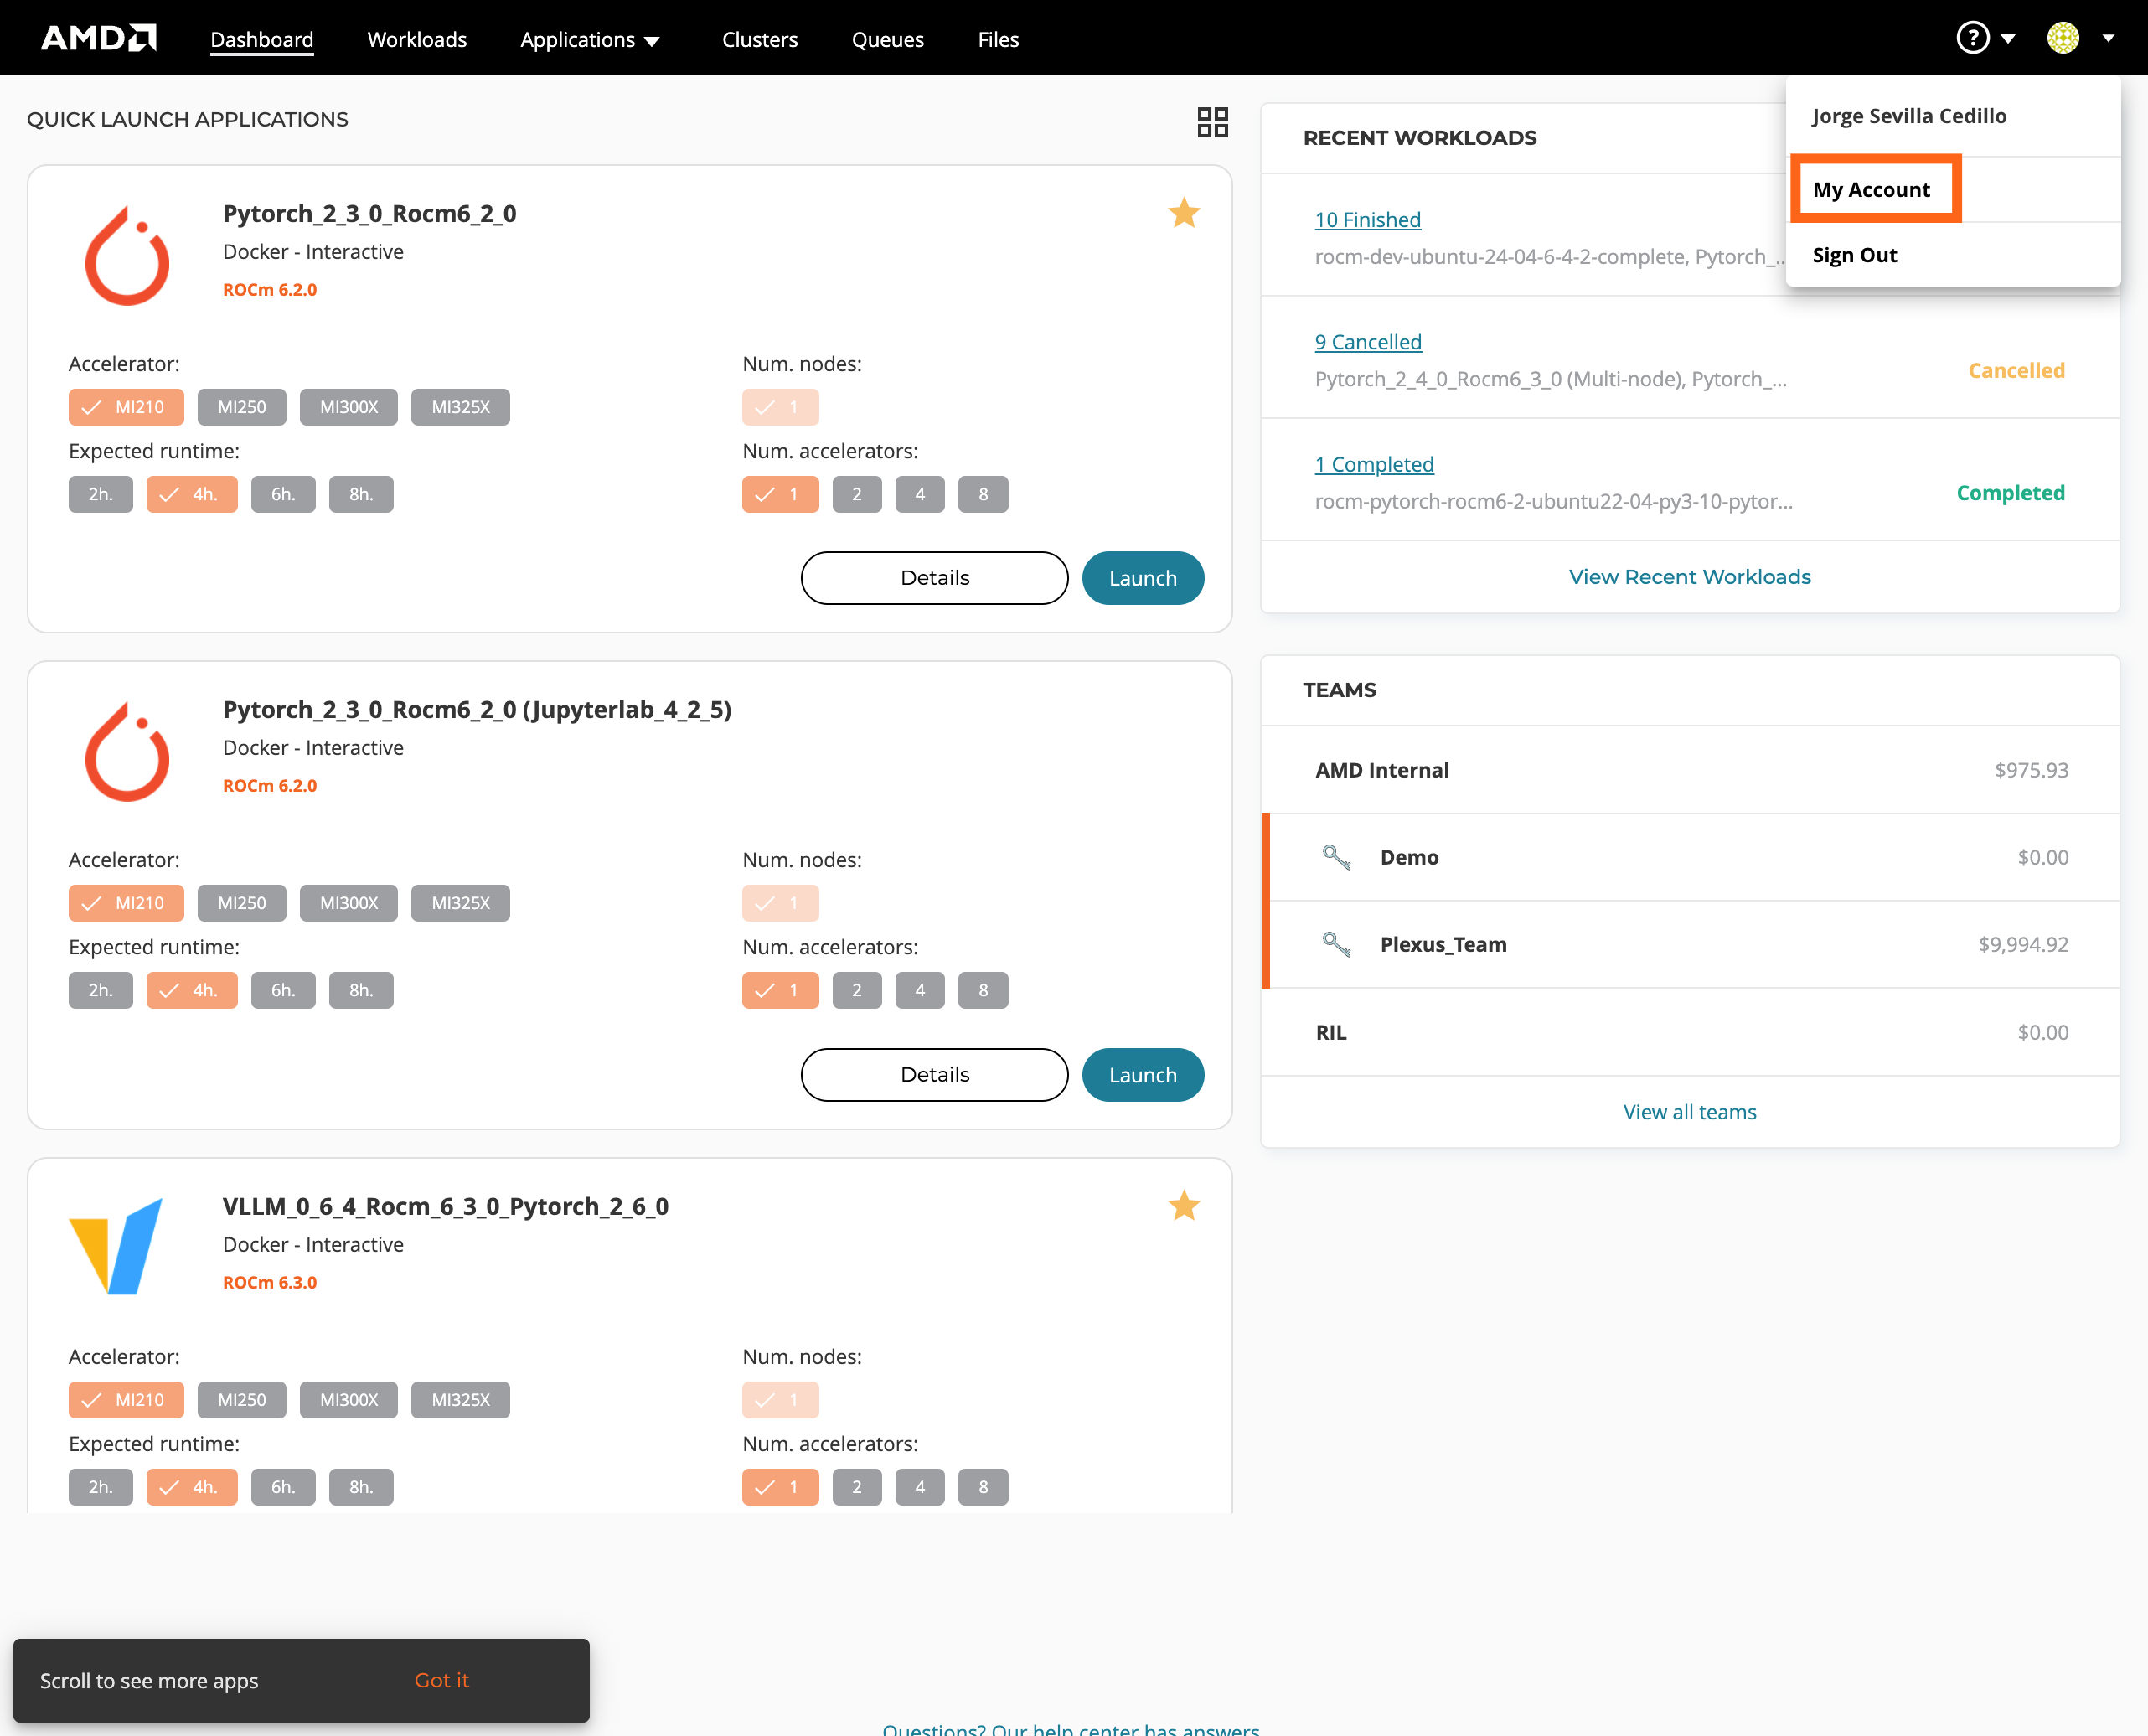This screenshot has width=2148, height=1736.
Task: Open the 9 Cancelled workloads link
Action: click(1368, 342)
